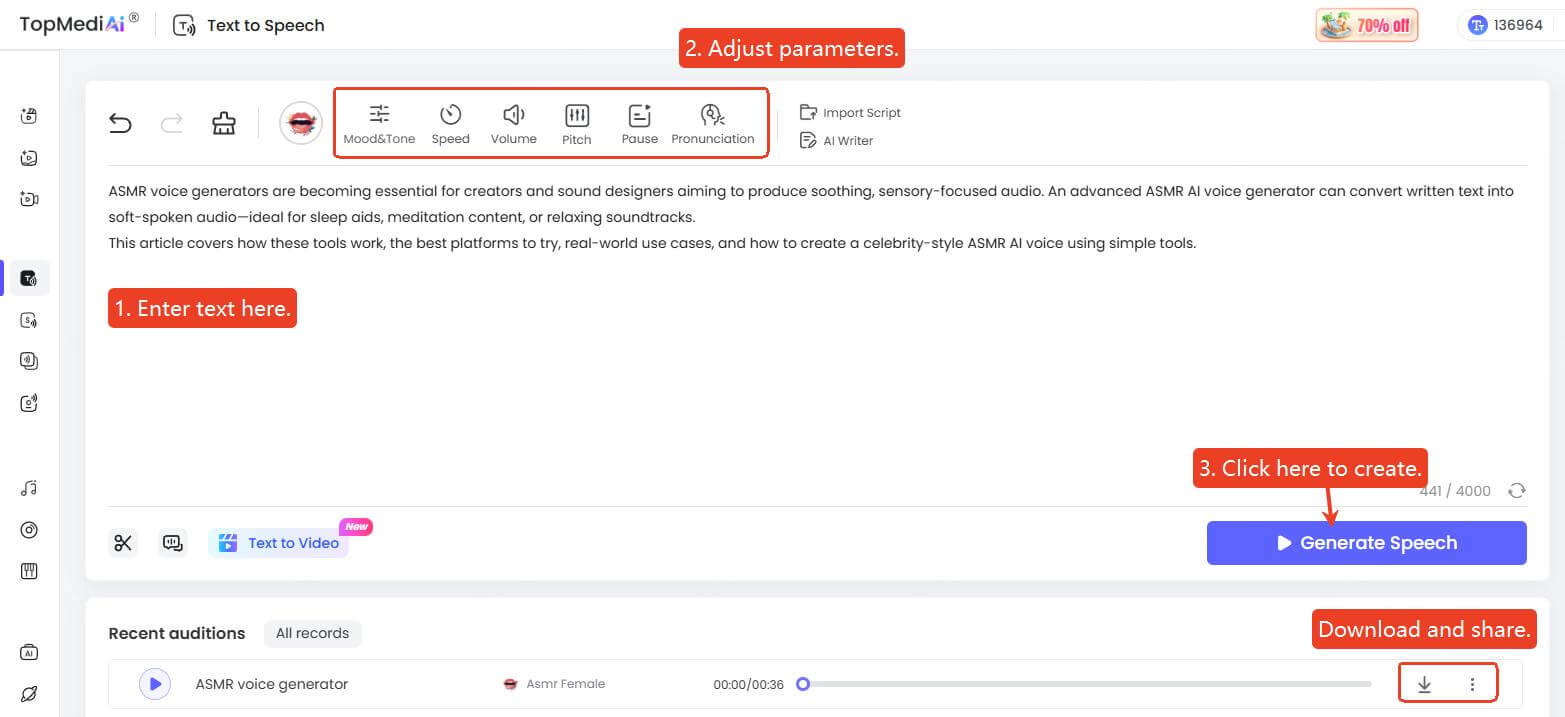Click the sidebar disc icon
The image size is (1565, 717).
[x=29, y=530]
